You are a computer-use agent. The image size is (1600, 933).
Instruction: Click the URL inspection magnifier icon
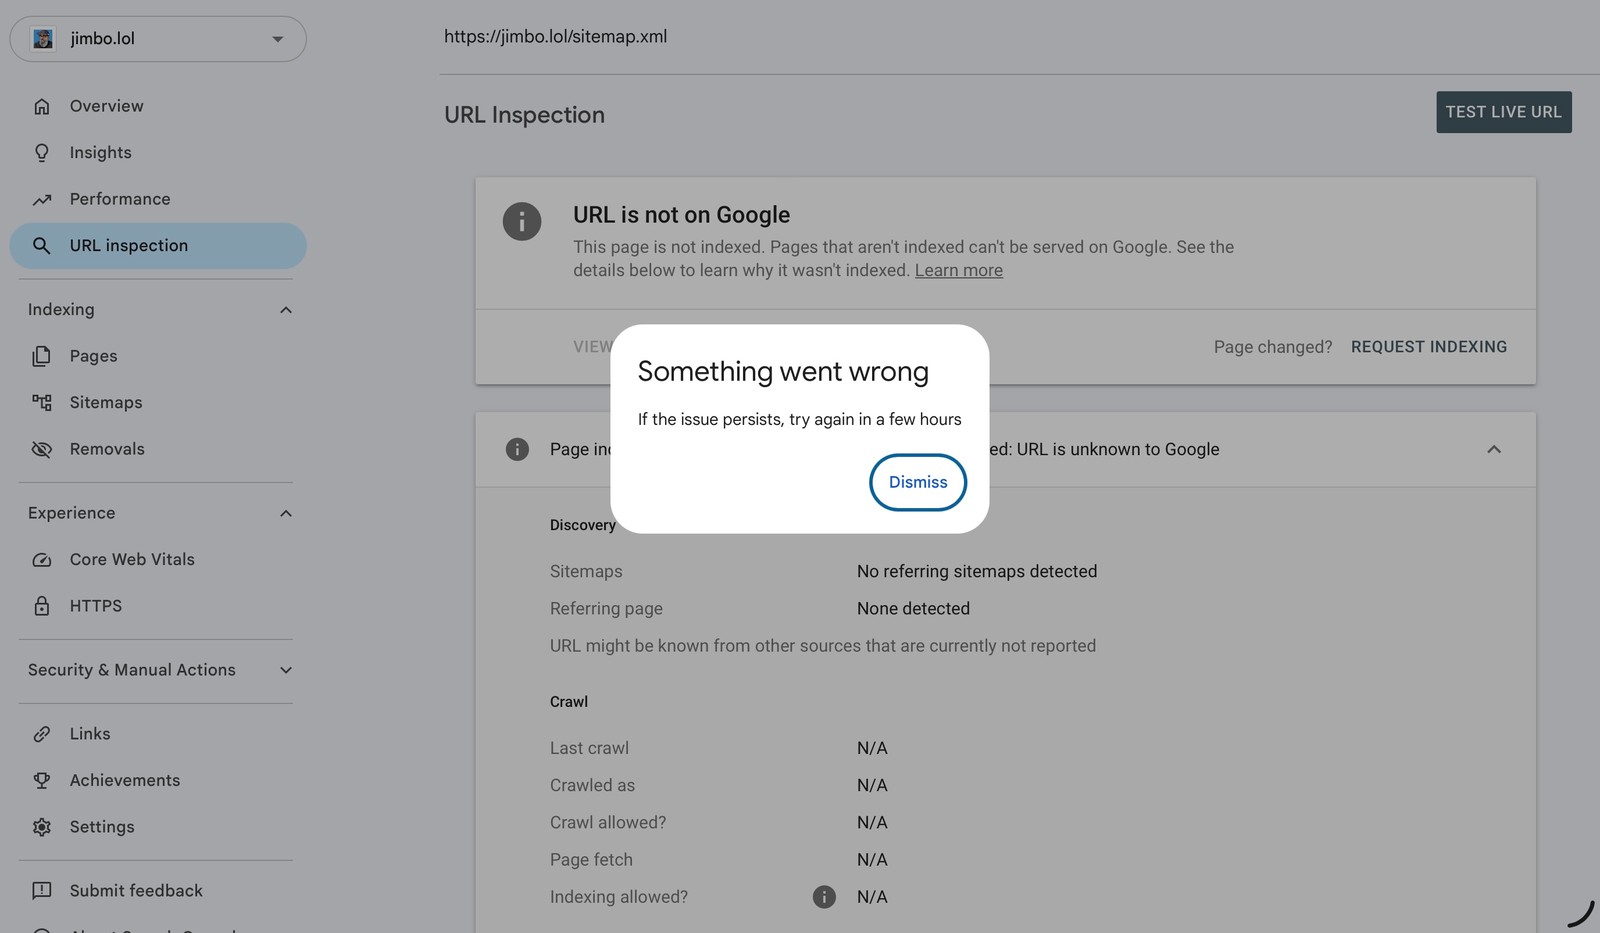coord(42,246)
